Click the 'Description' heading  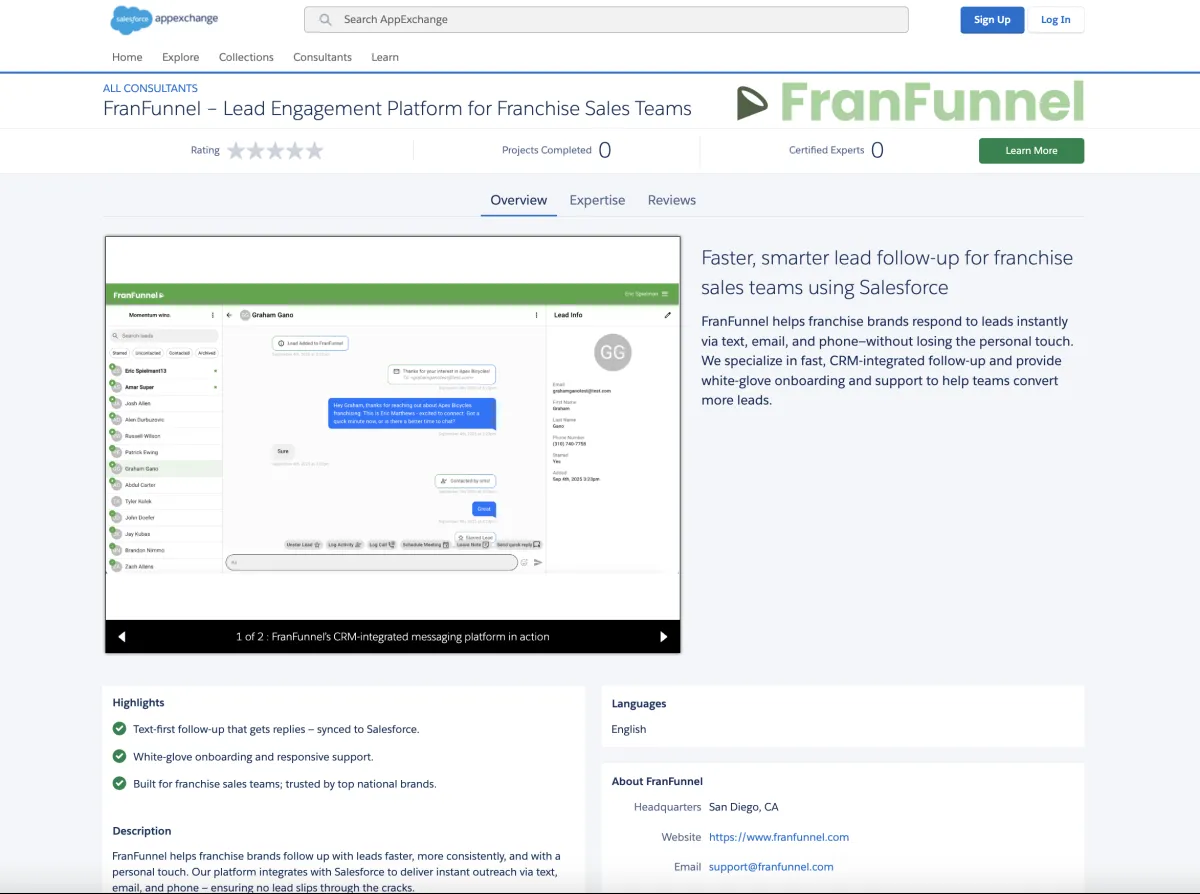142,831
